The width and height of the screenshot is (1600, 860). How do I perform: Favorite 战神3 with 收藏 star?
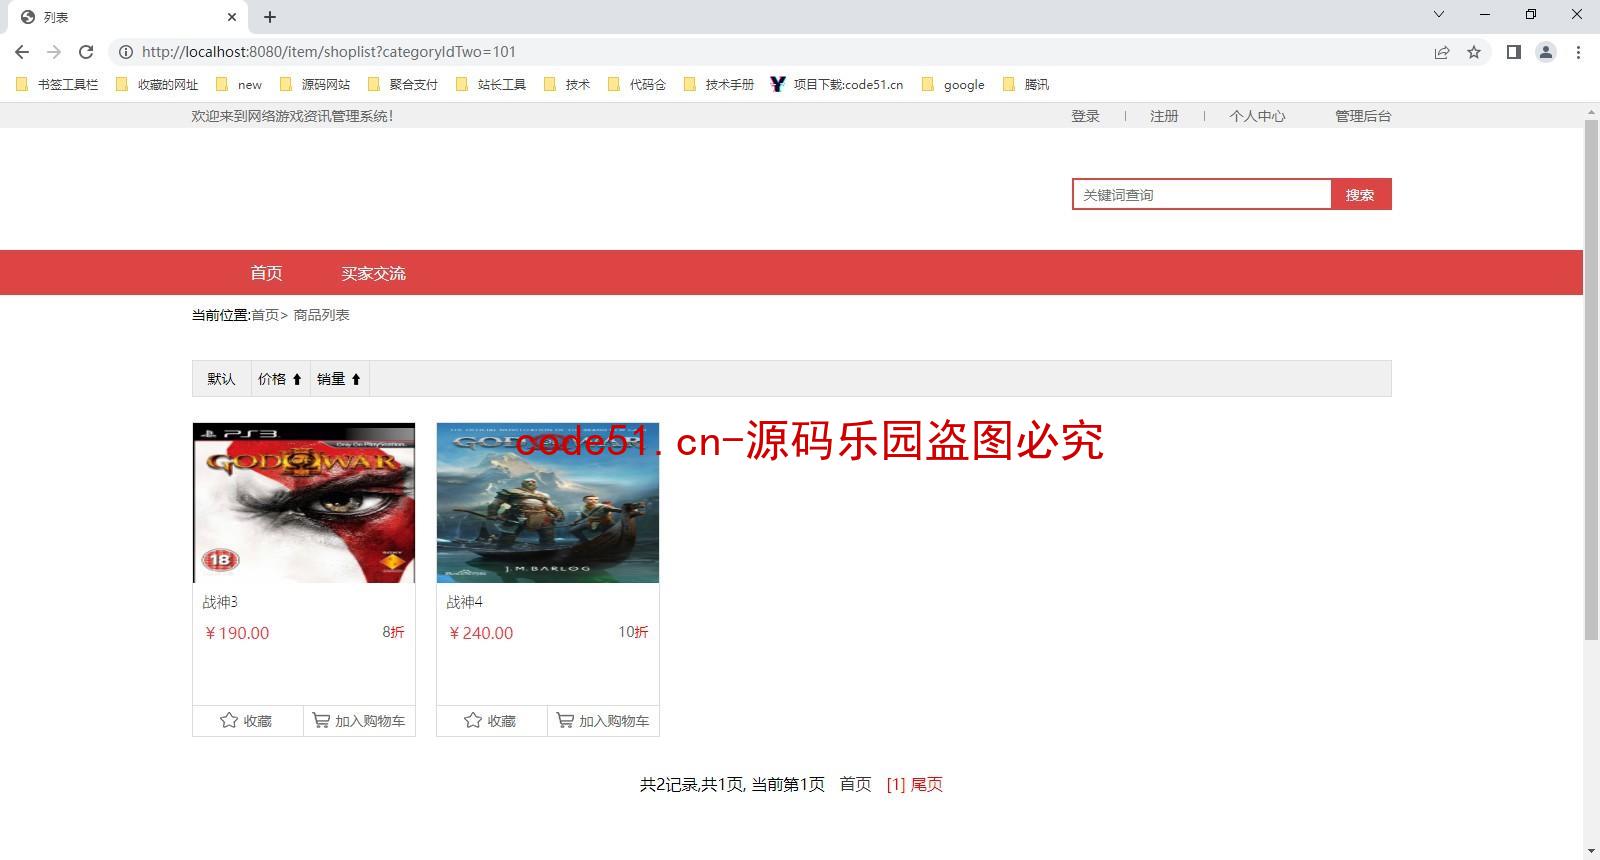[247, 721]
